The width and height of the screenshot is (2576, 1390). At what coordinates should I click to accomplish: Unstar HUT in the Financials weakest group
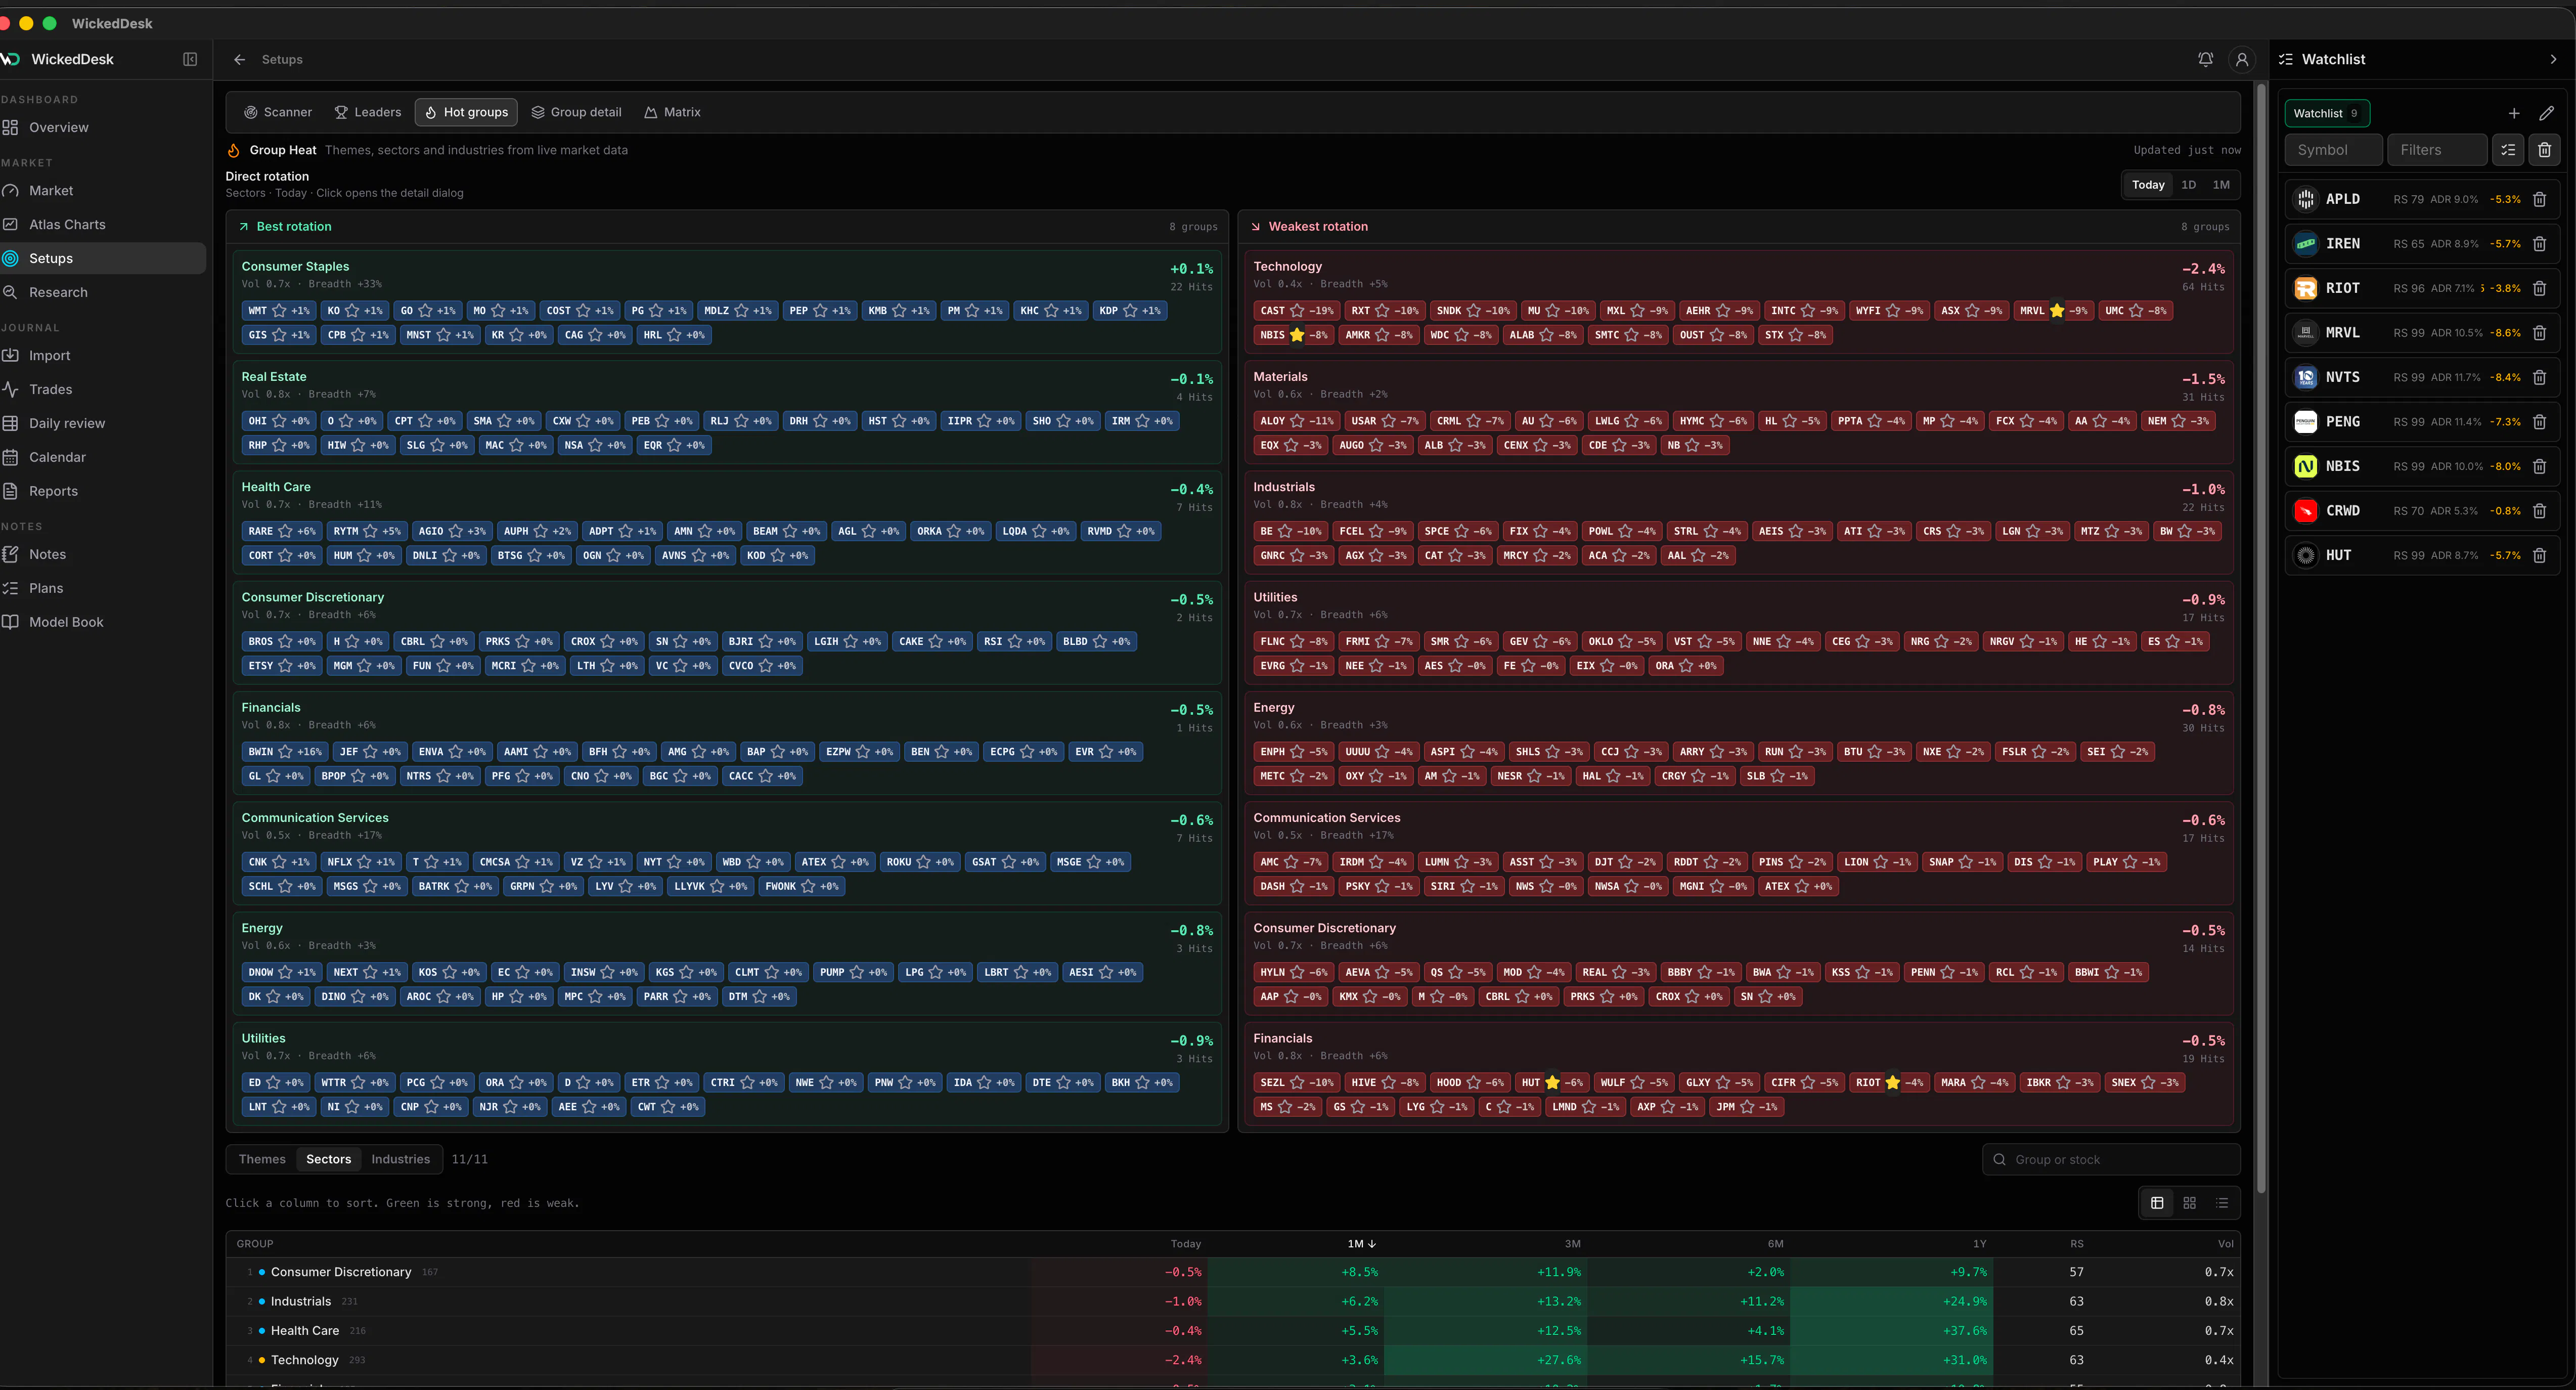1552,1083
